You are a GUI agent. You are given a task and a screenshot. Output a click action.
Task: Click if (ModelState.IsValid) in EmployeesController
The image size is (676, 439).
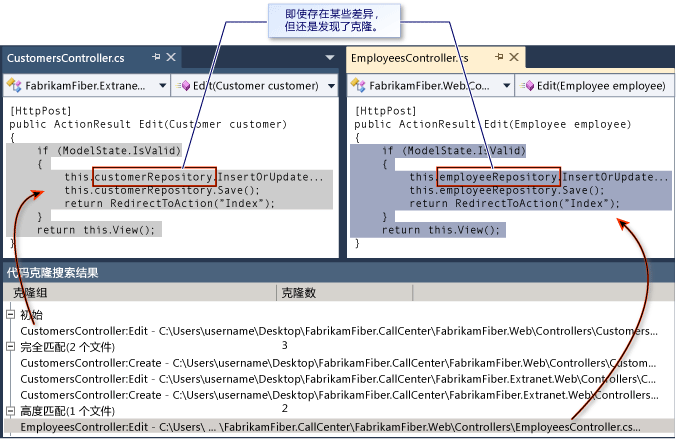tap(454, 151)
